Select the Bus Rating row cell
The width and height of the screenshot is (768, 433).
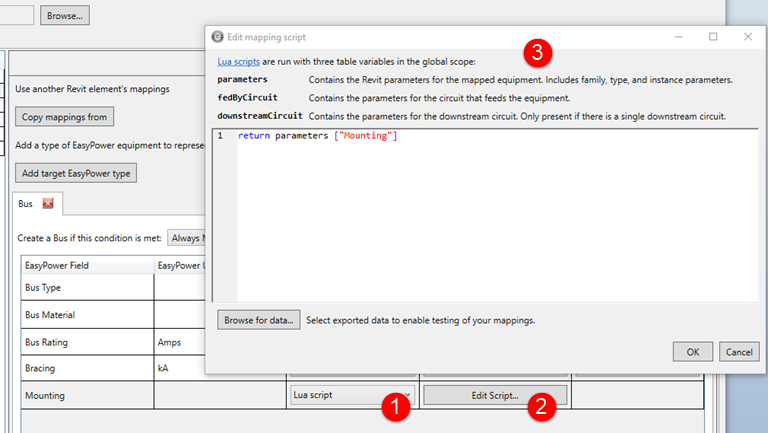click(x=86, y=342)
